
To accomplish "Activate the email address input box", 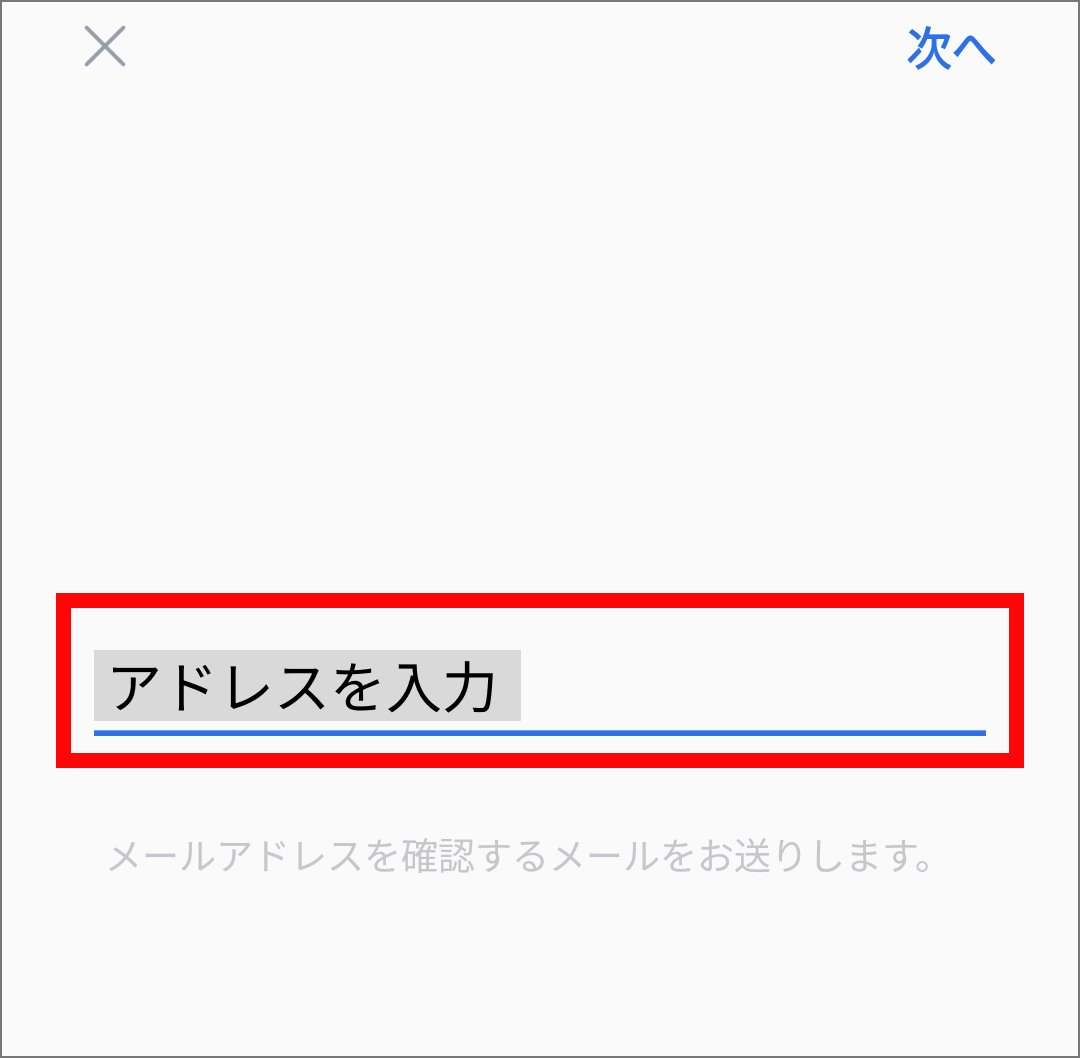I will pyautogui.click(x=539, y=692).
